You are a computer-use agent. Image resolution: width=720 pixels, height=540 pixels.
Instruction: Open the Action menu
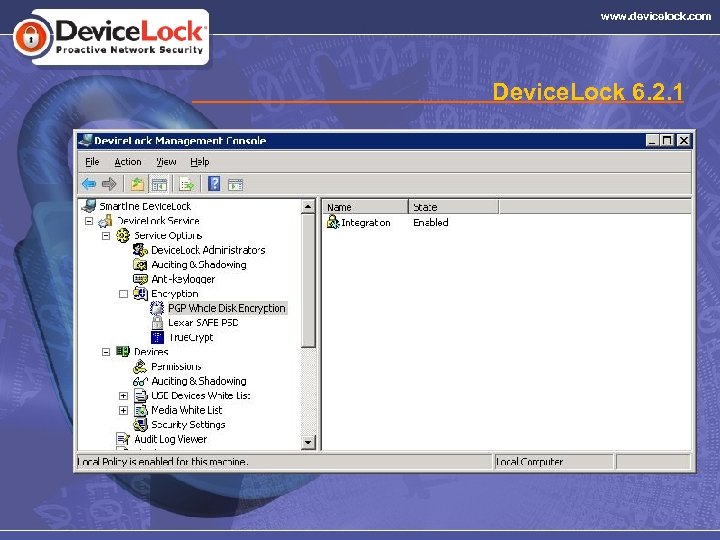tap(128, 162)
